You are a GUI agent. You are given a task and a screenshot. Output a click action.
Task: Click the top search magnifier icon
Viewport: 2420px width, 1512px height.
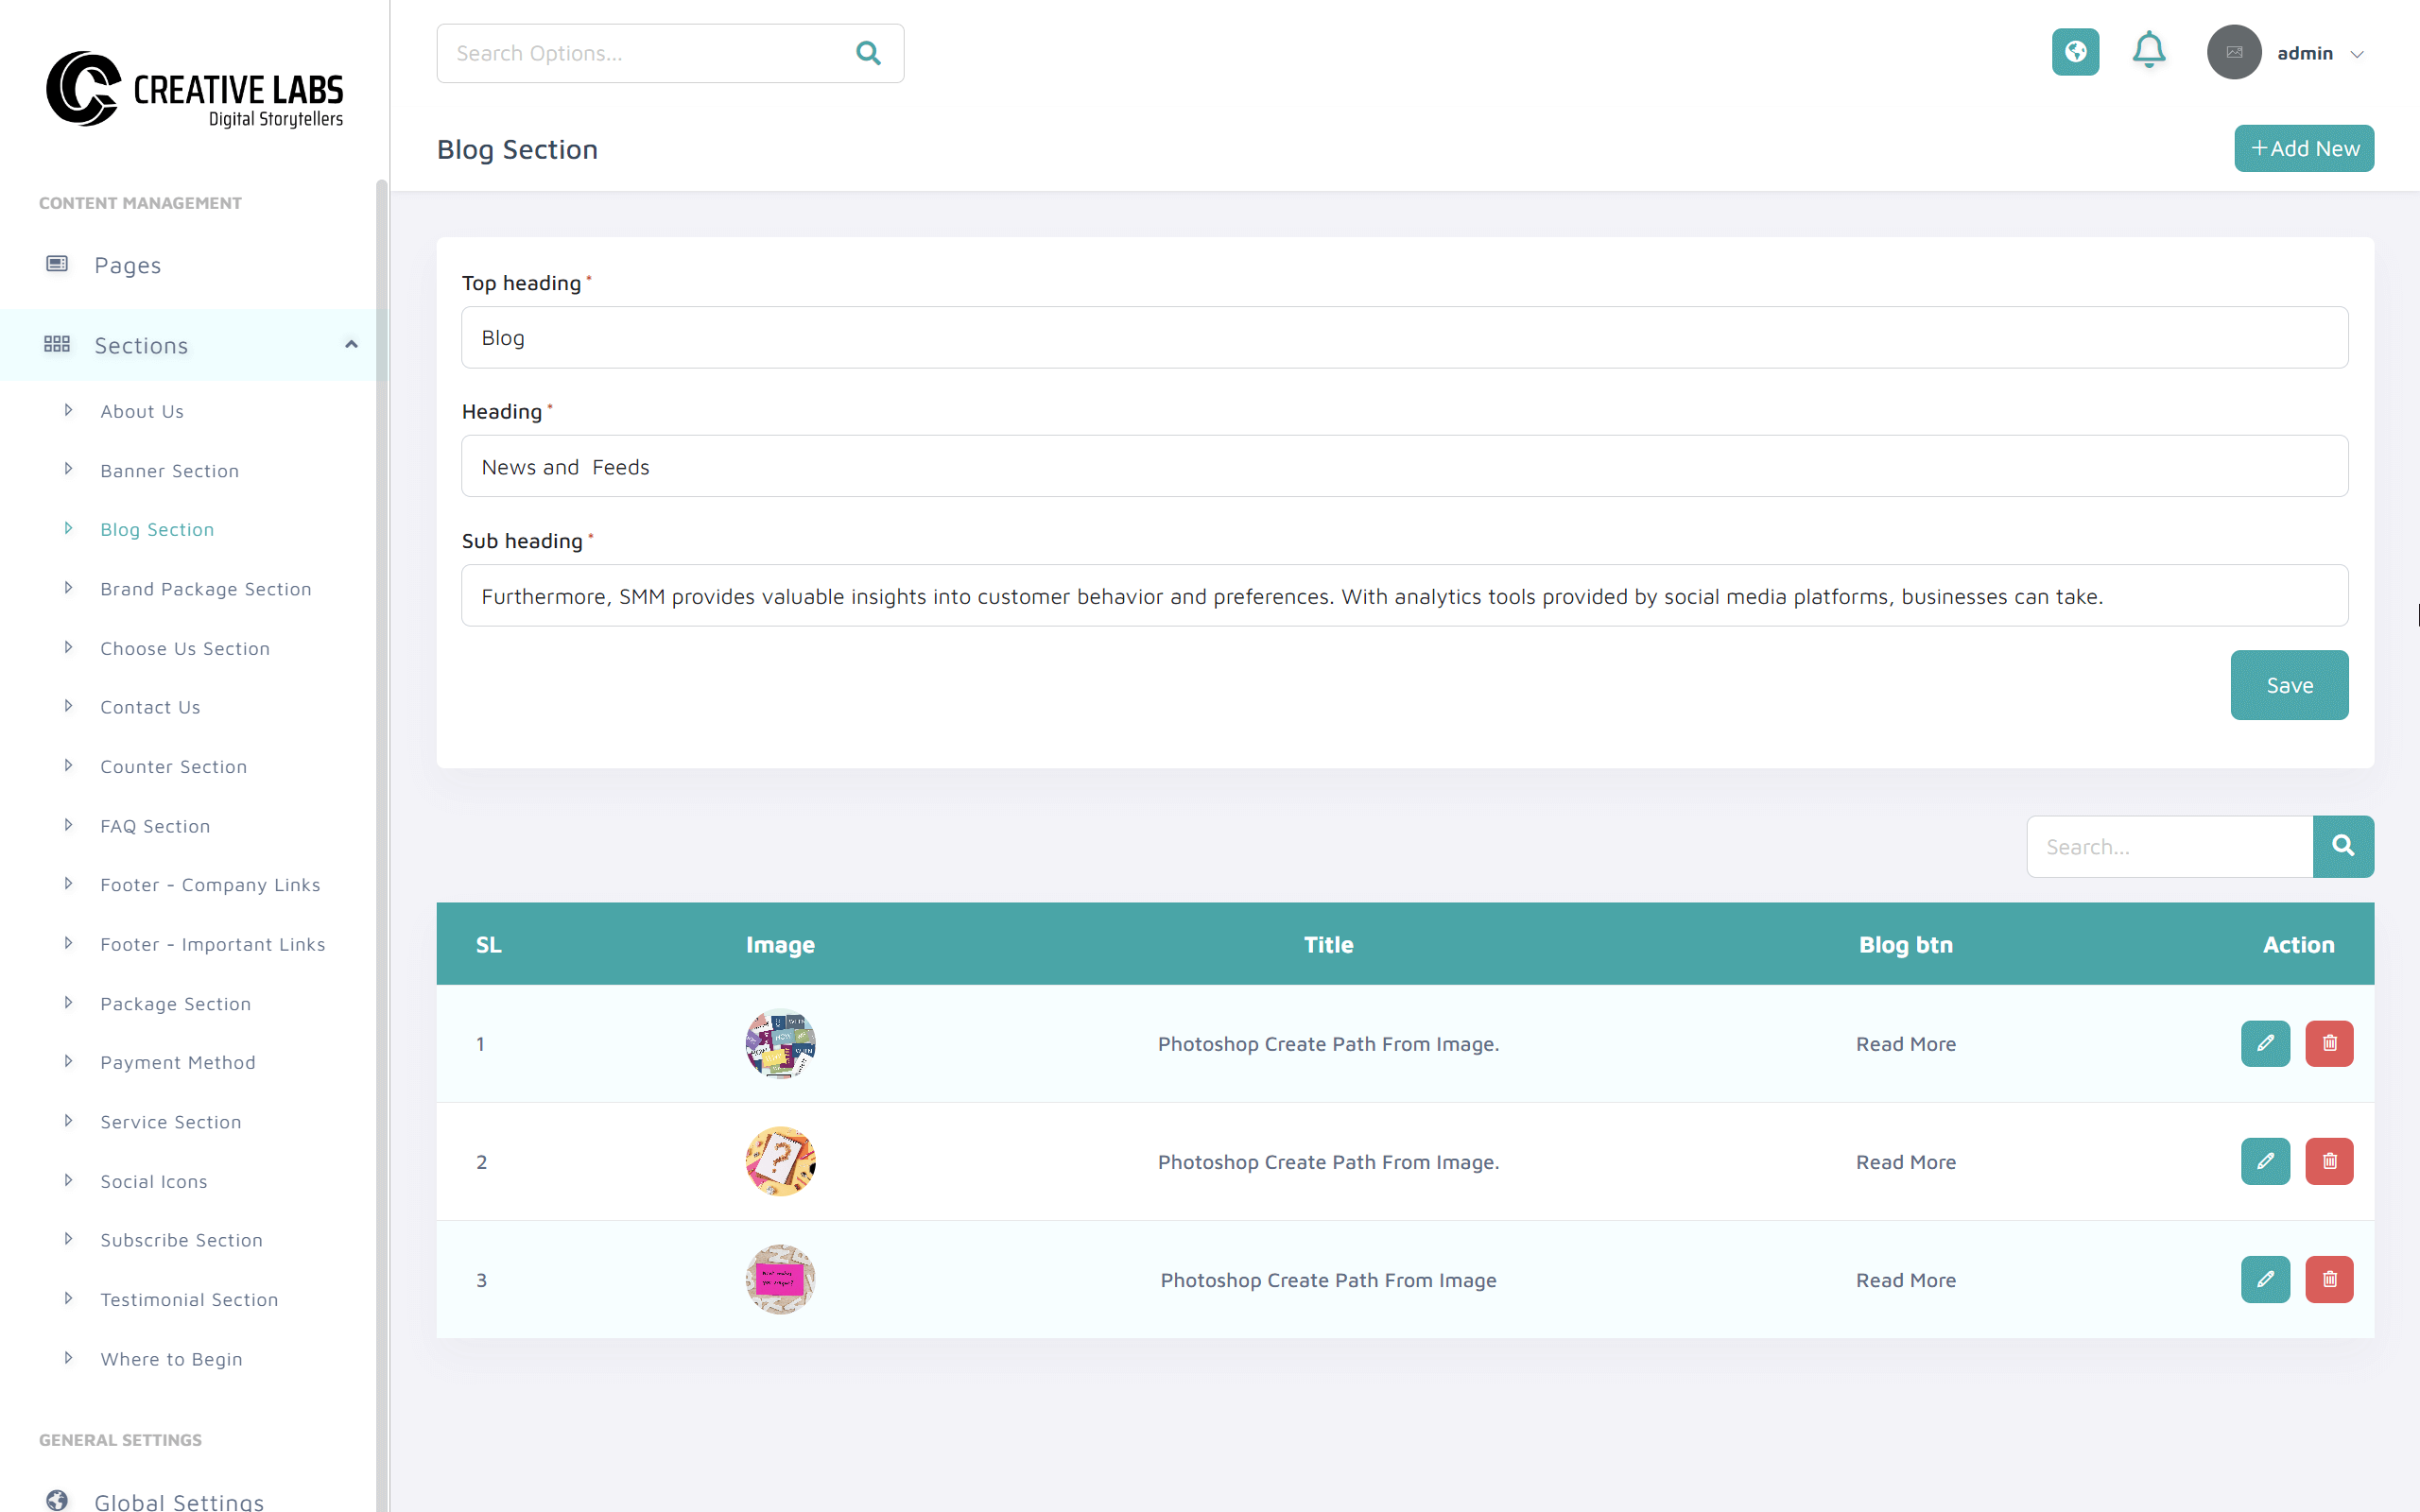868,53
